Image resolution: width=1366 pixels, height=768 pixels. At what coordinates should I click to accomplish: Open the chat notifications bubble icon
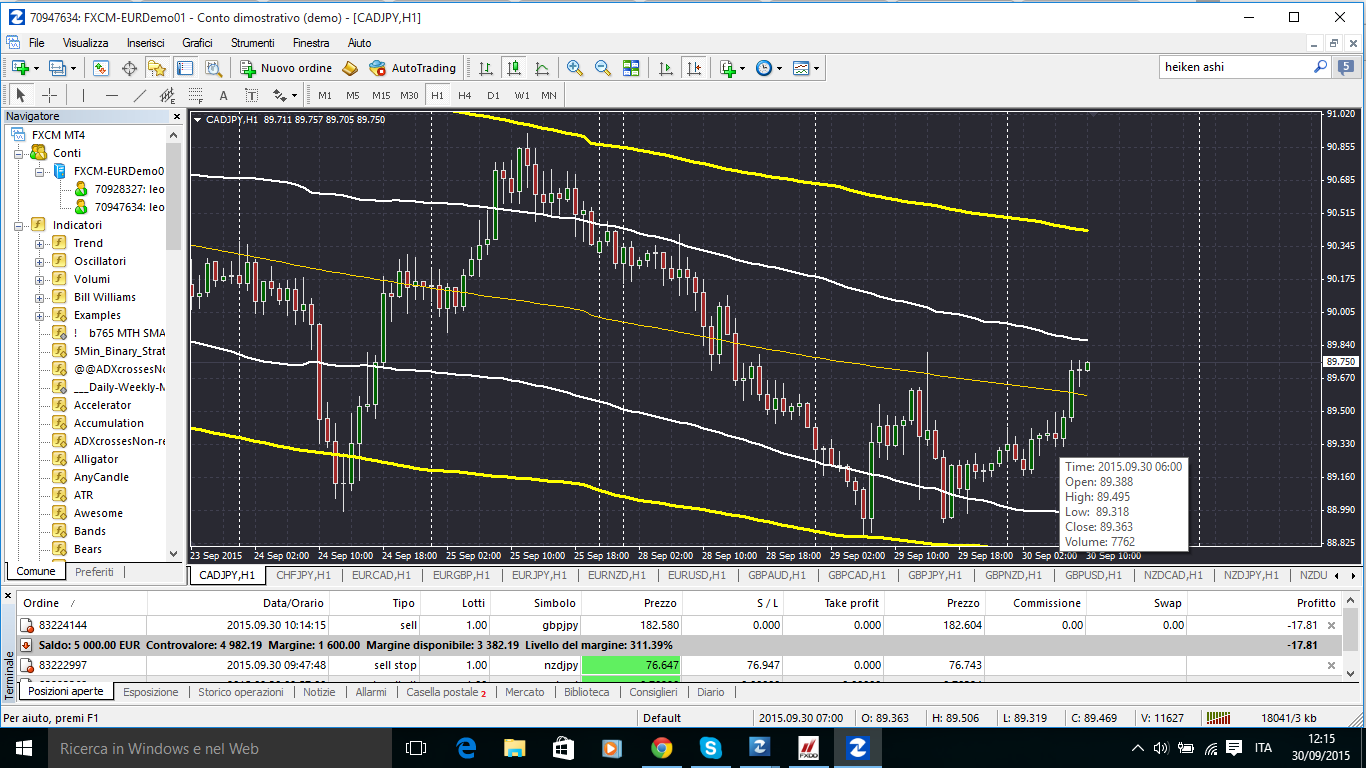pyautogui.click(x=1347, y=67)
